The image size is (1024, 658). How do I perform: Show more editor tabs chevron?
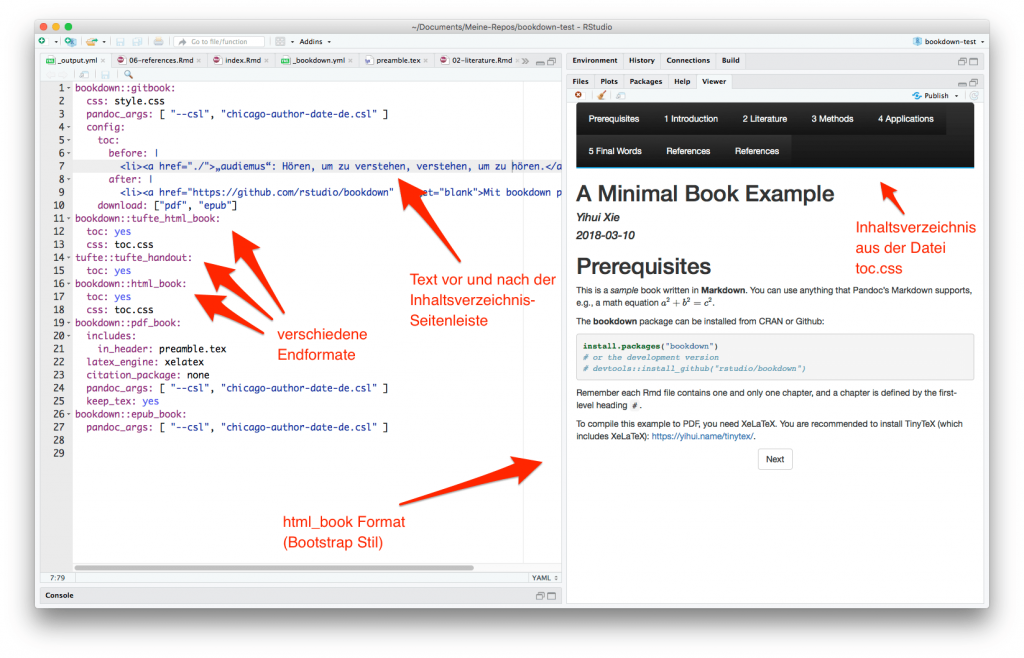(525, 61)
